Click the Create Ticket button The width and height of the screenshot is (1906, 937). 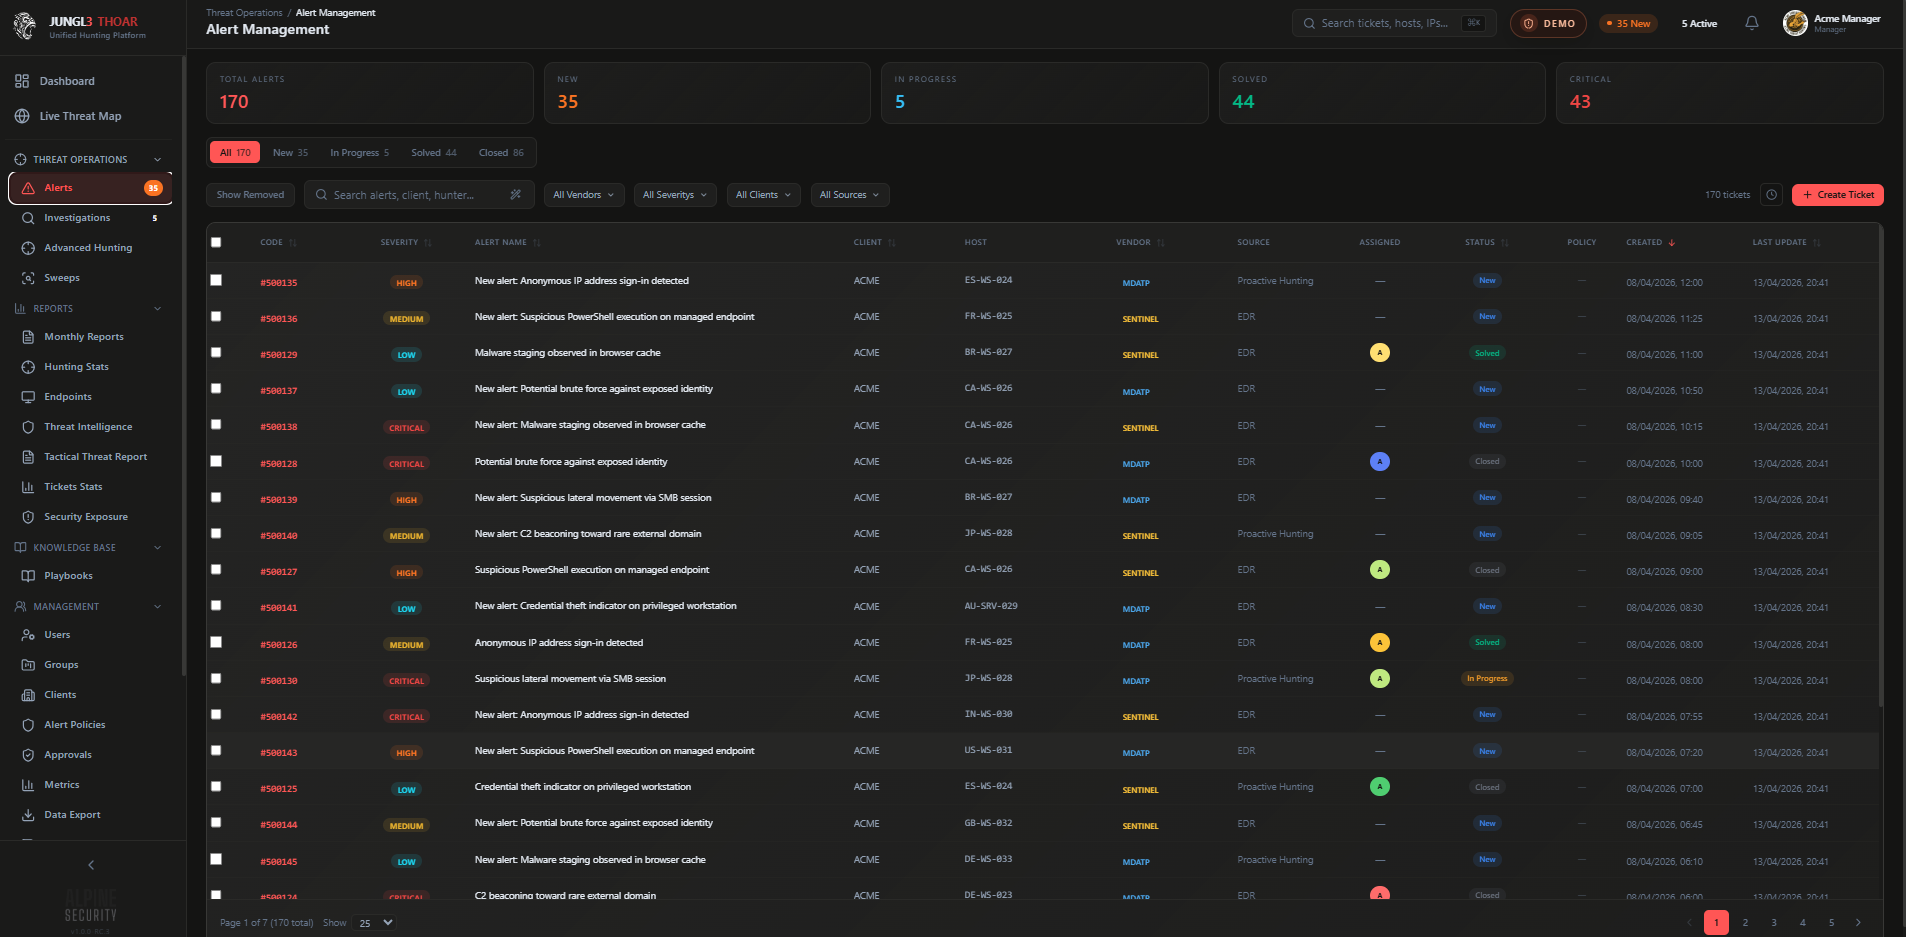coord(1838,195)
